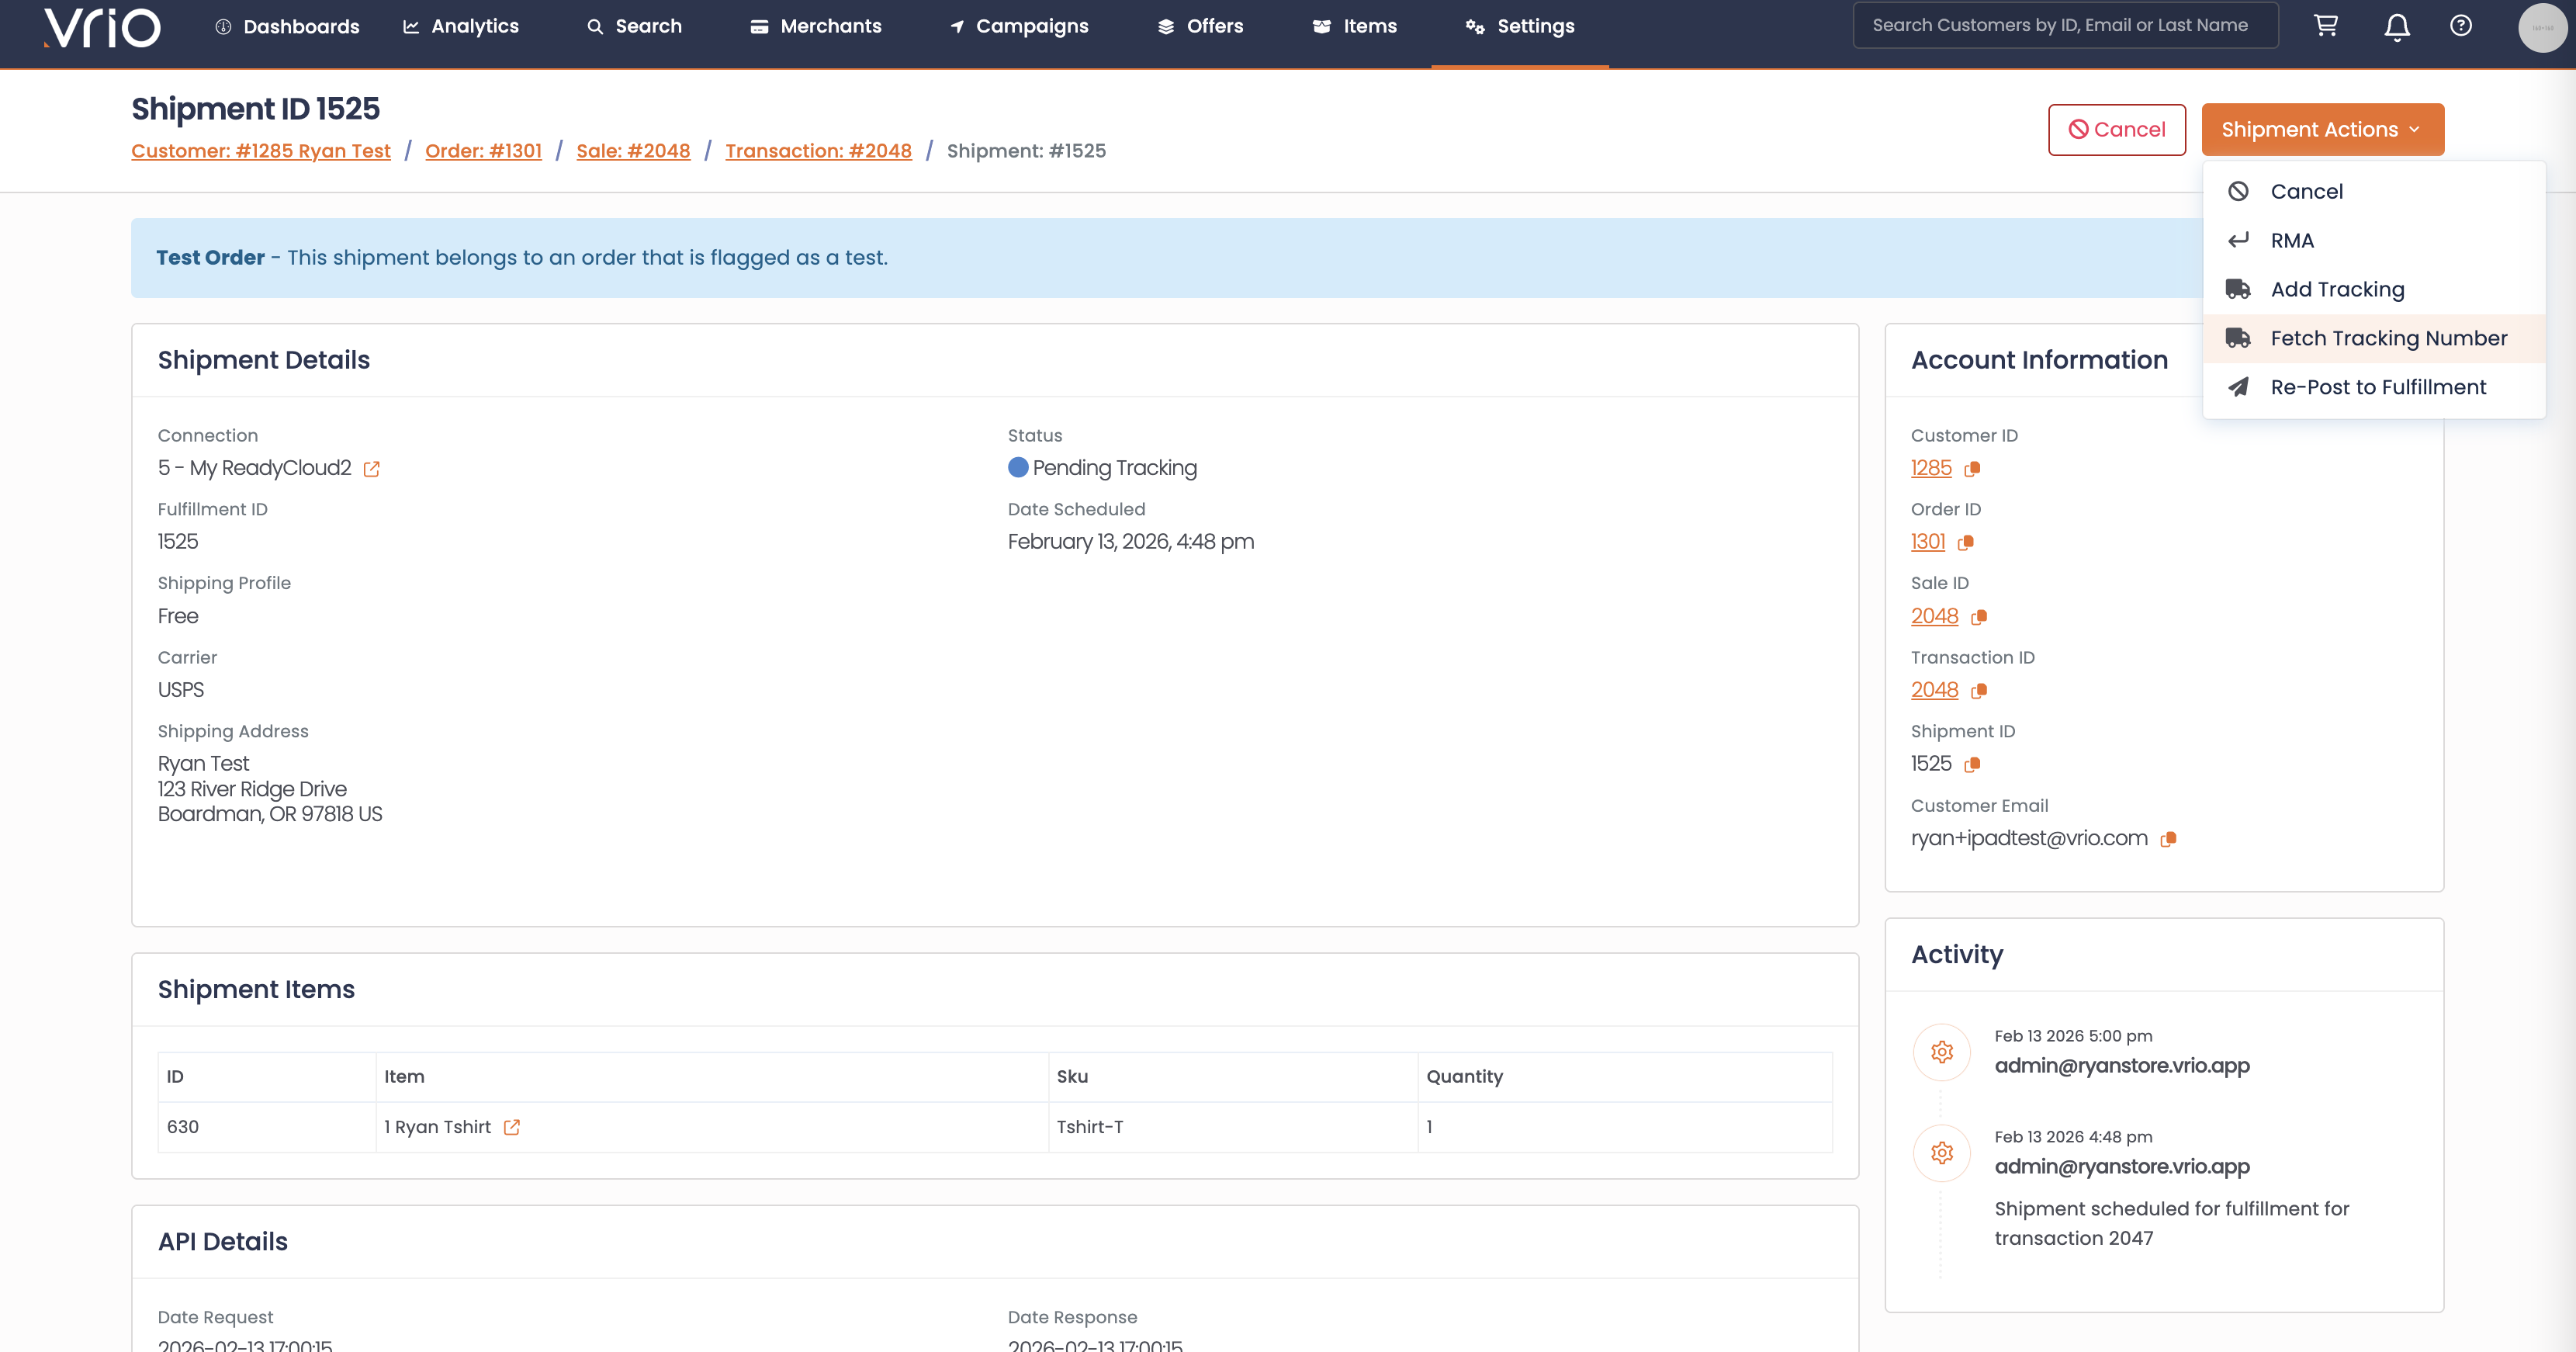Copy the customer email address
The image size is (2576, 1352).
pos(2168,839)
